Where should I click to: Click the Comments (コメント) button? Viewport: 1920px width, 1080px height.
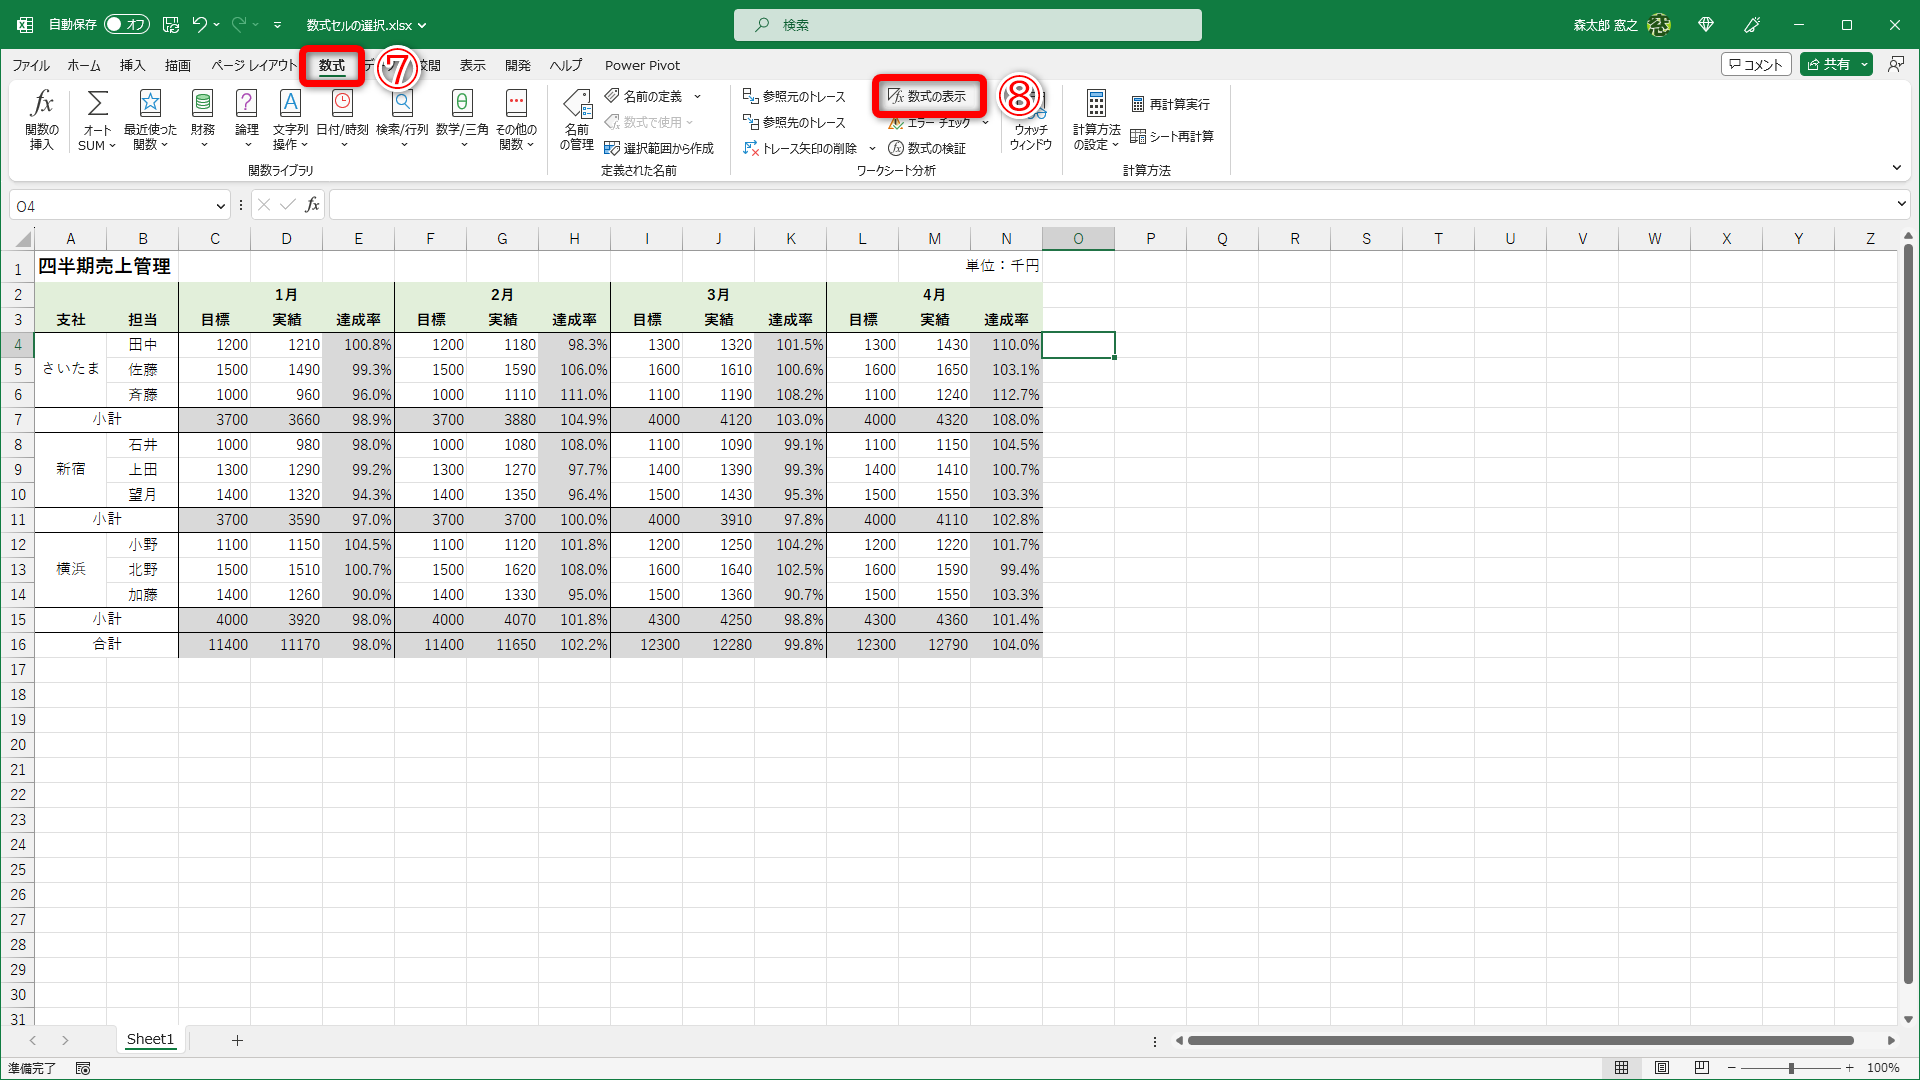click(x=1755, y=64)
